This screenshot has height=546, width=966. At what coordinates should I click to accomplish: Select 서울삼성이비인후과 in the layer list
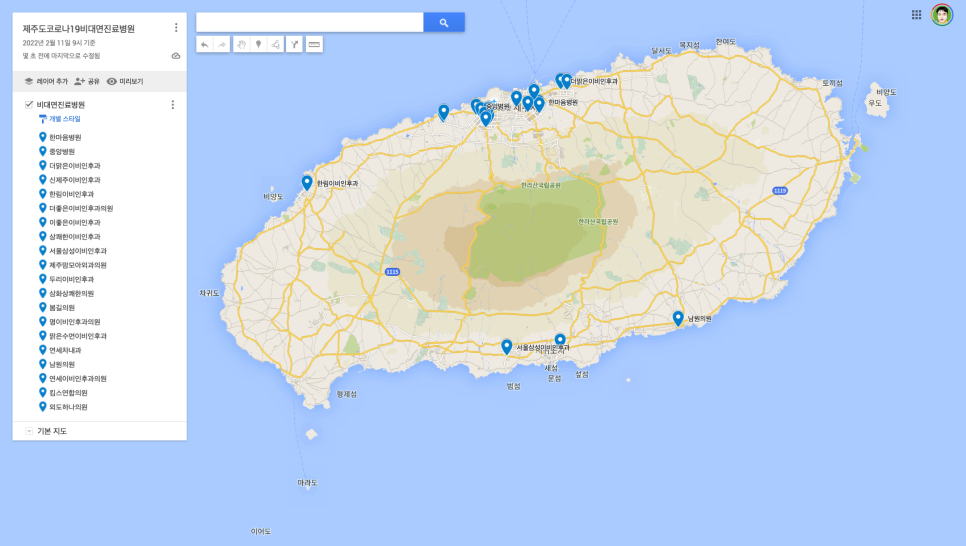point(78,251)
